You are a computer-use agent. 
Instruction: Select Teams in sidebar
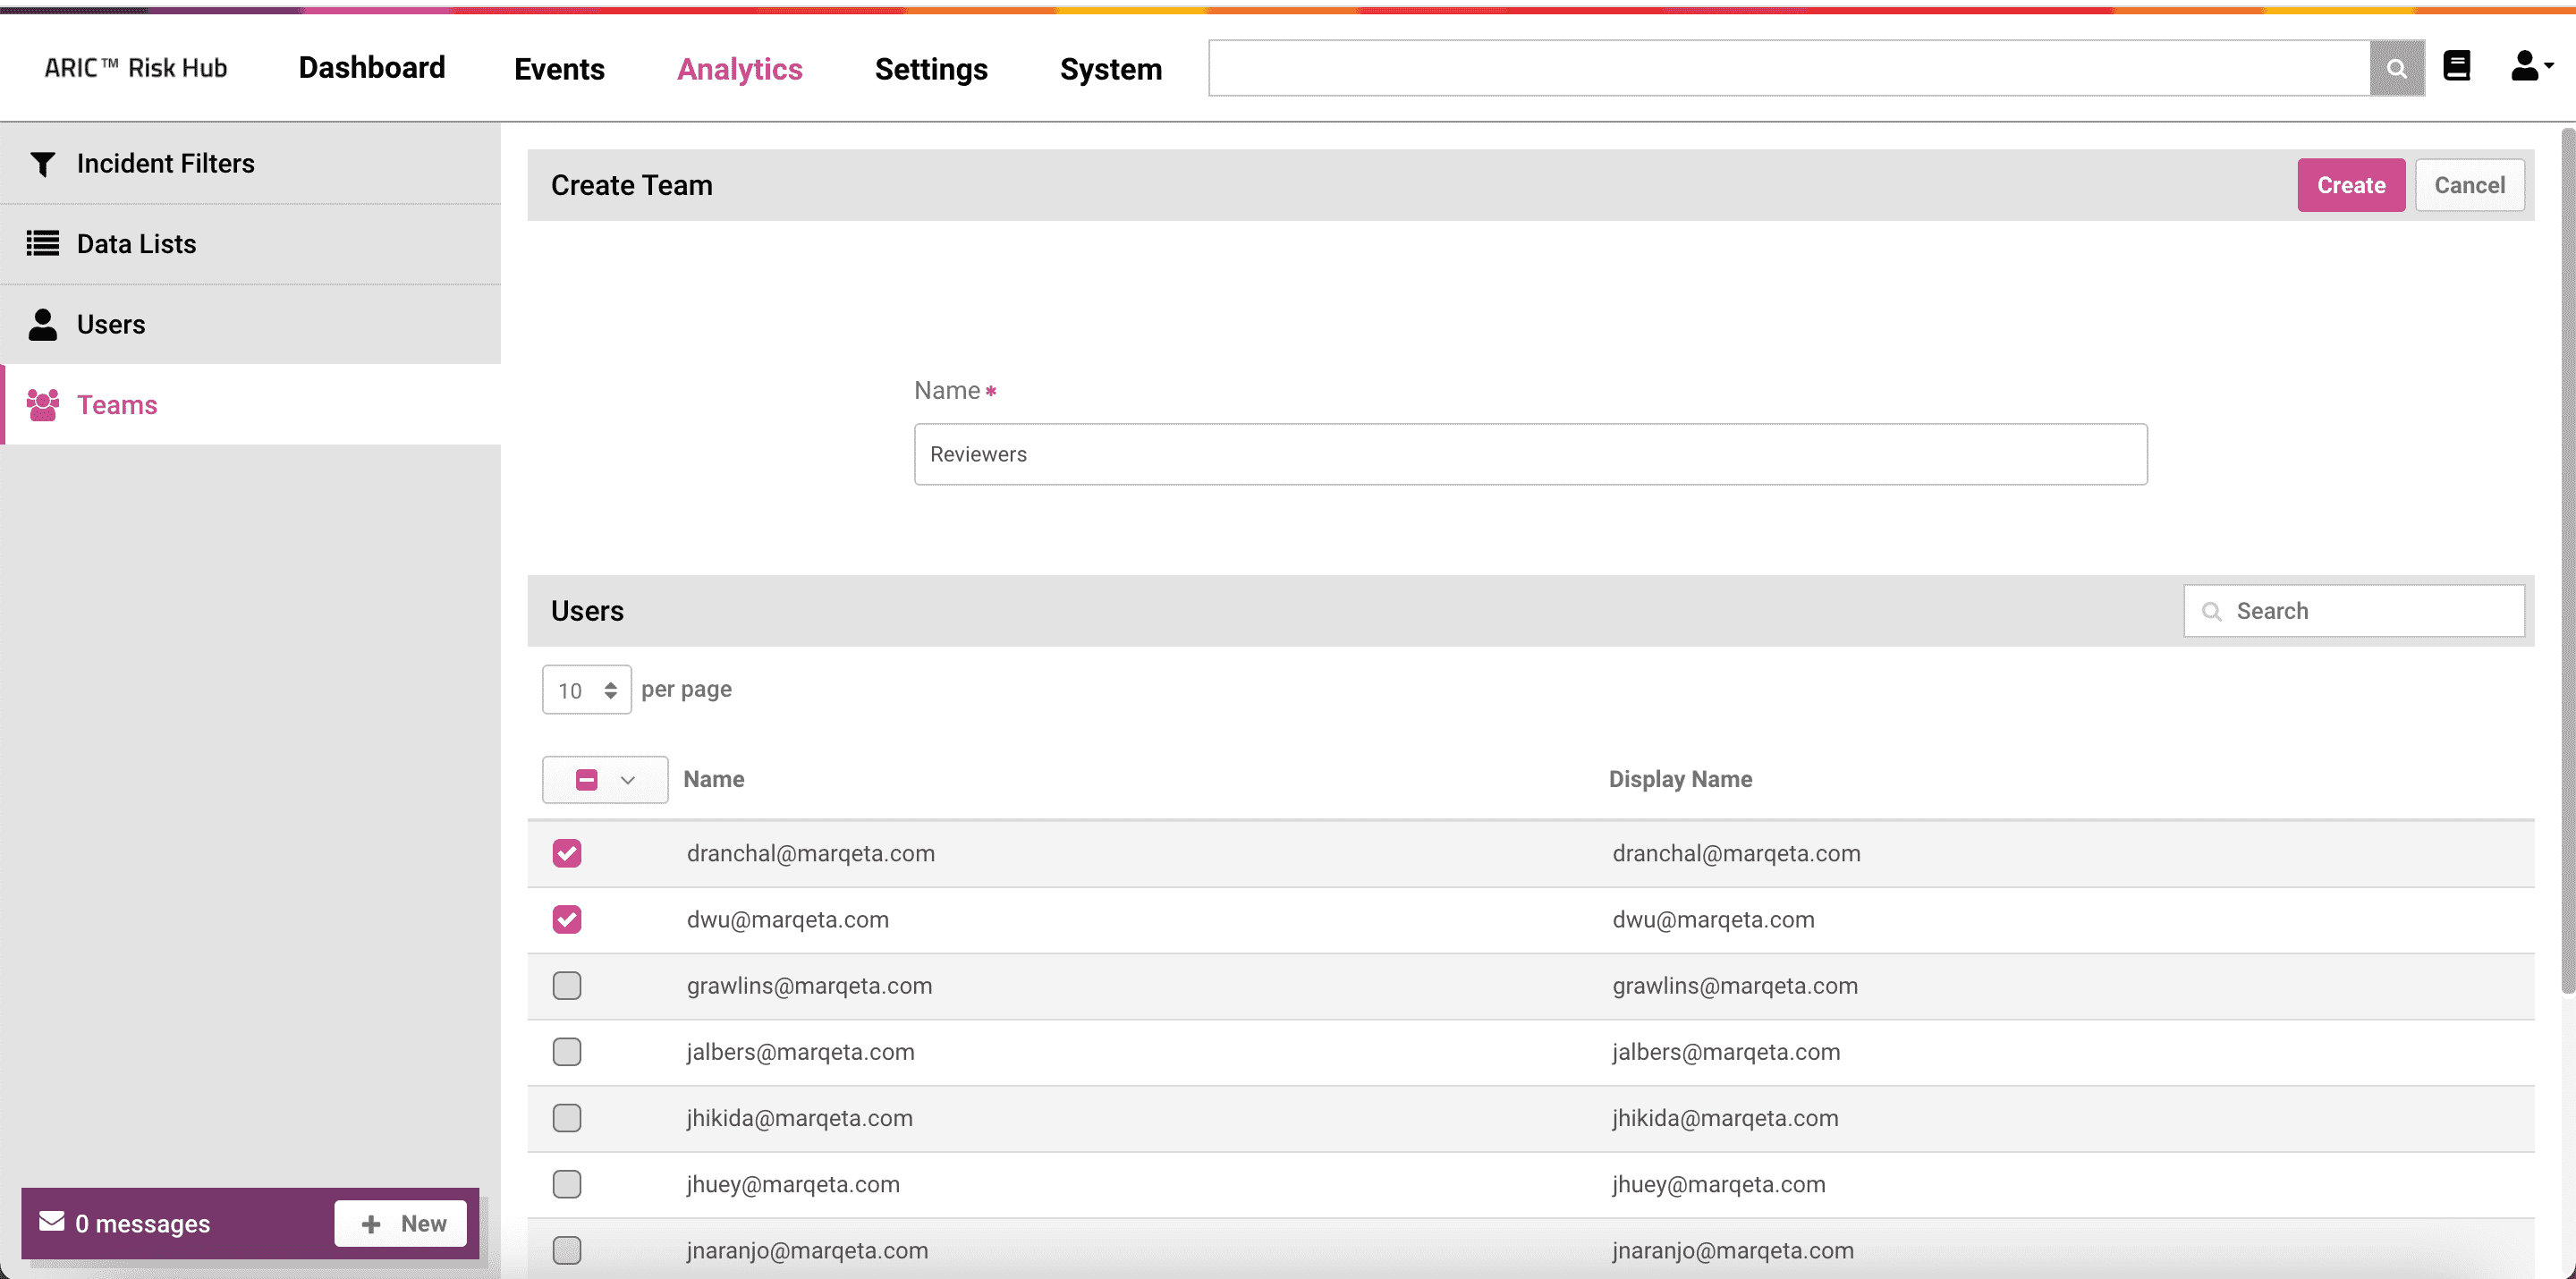[x=250, y=405]
